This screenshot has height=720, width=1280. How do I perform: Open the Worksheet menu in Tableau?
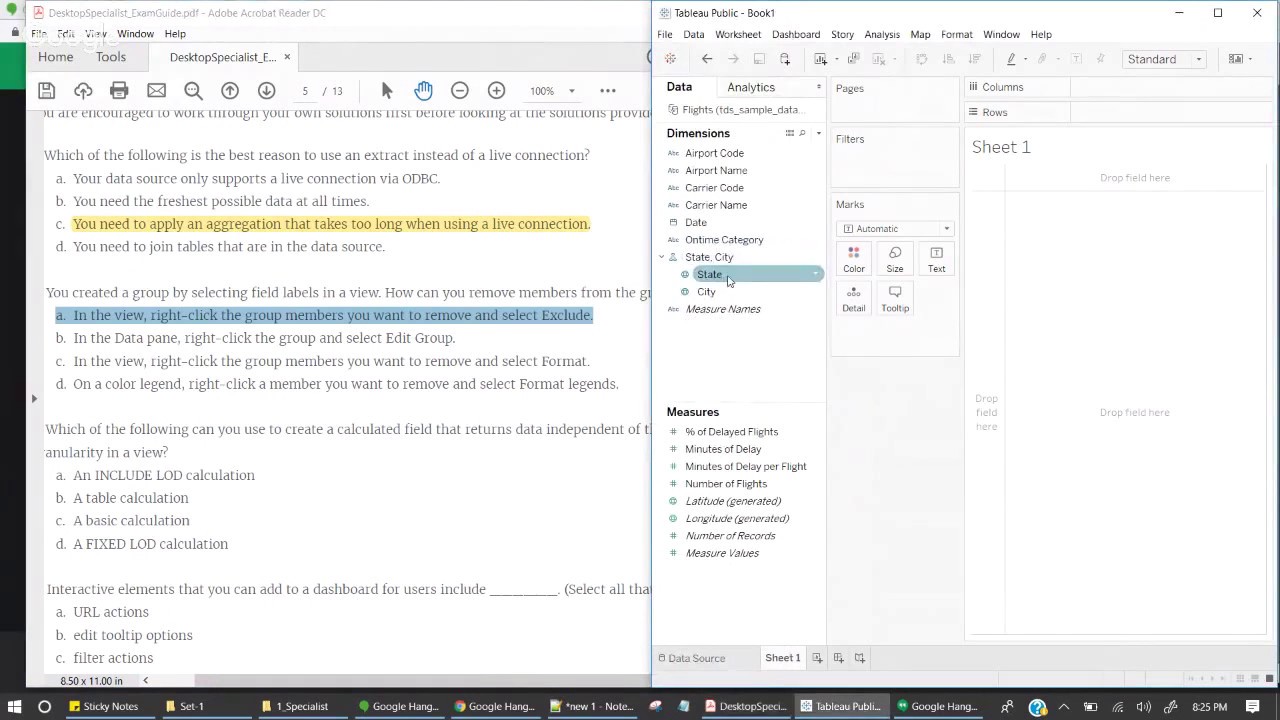738,34
